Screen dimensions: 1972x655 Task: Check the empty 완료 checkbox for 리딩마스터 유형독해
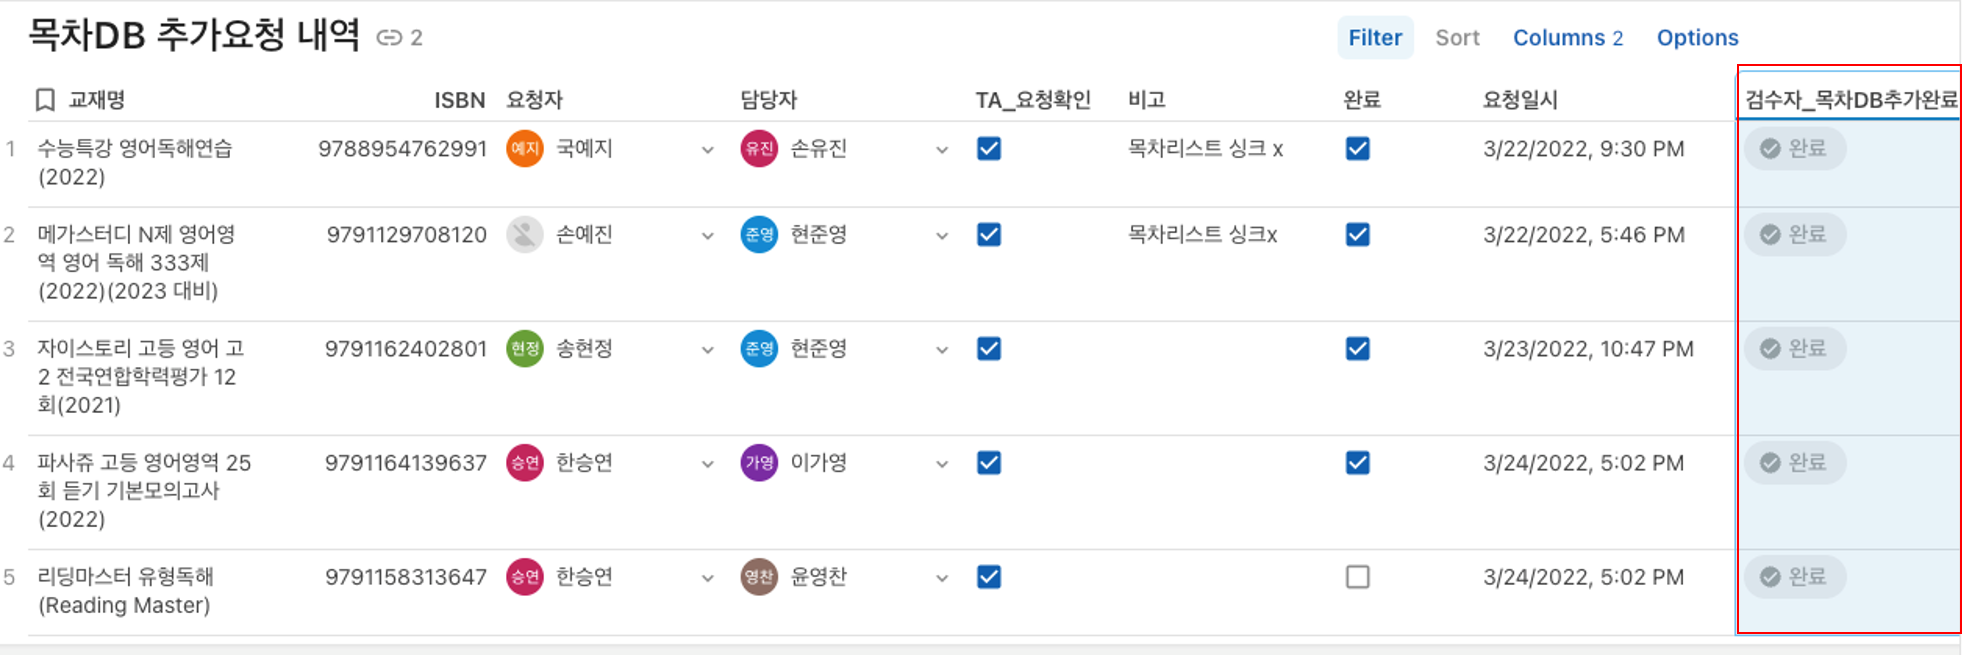tap(1358, 577)
